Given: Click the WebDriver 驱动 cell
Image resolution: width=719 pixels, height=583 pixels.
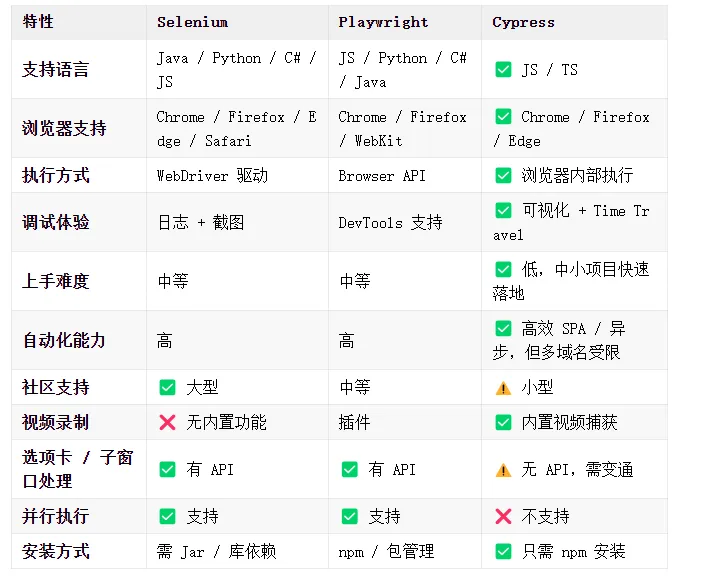Looking at the screenshot, I should 212,175.
